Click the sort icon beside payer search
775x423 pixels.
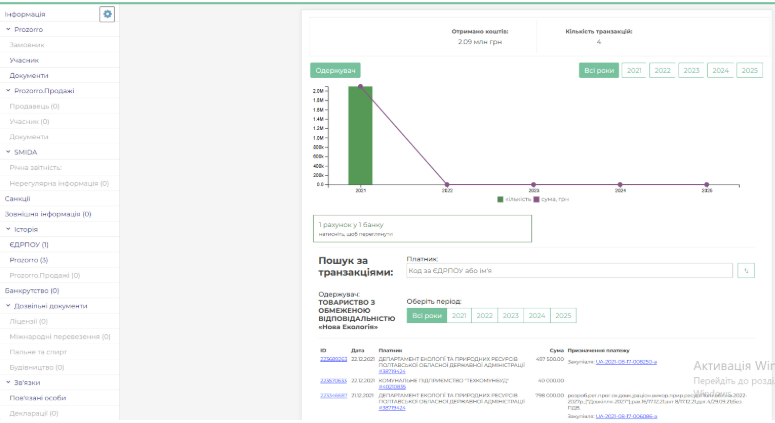pos(744,270)
